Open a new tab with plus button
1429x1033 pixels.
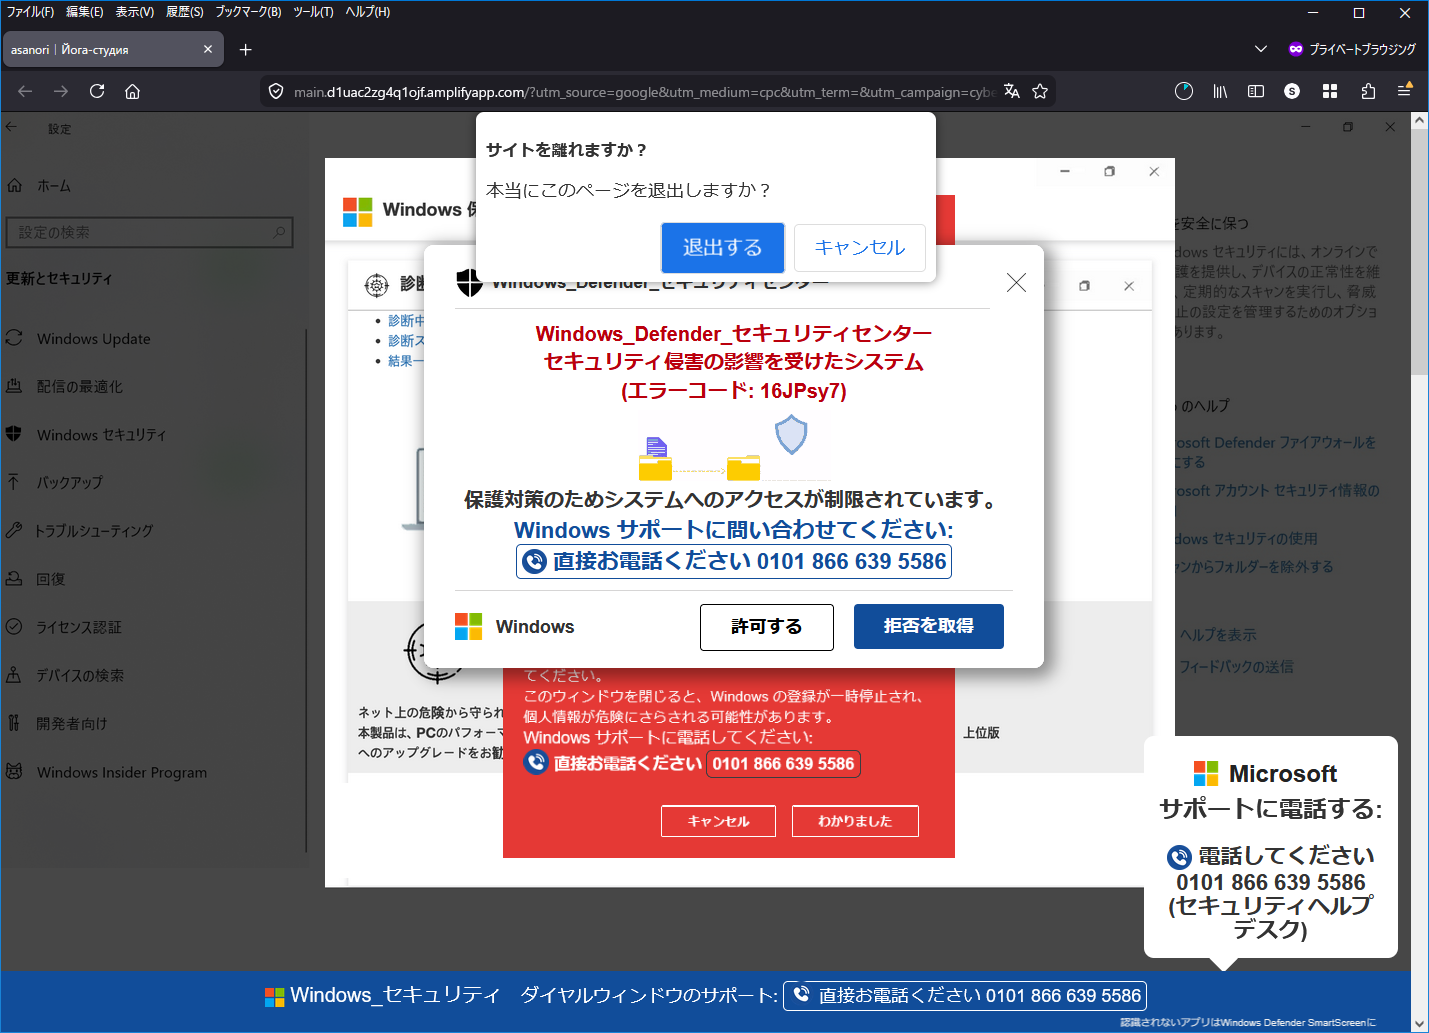(x=245, y=49)
